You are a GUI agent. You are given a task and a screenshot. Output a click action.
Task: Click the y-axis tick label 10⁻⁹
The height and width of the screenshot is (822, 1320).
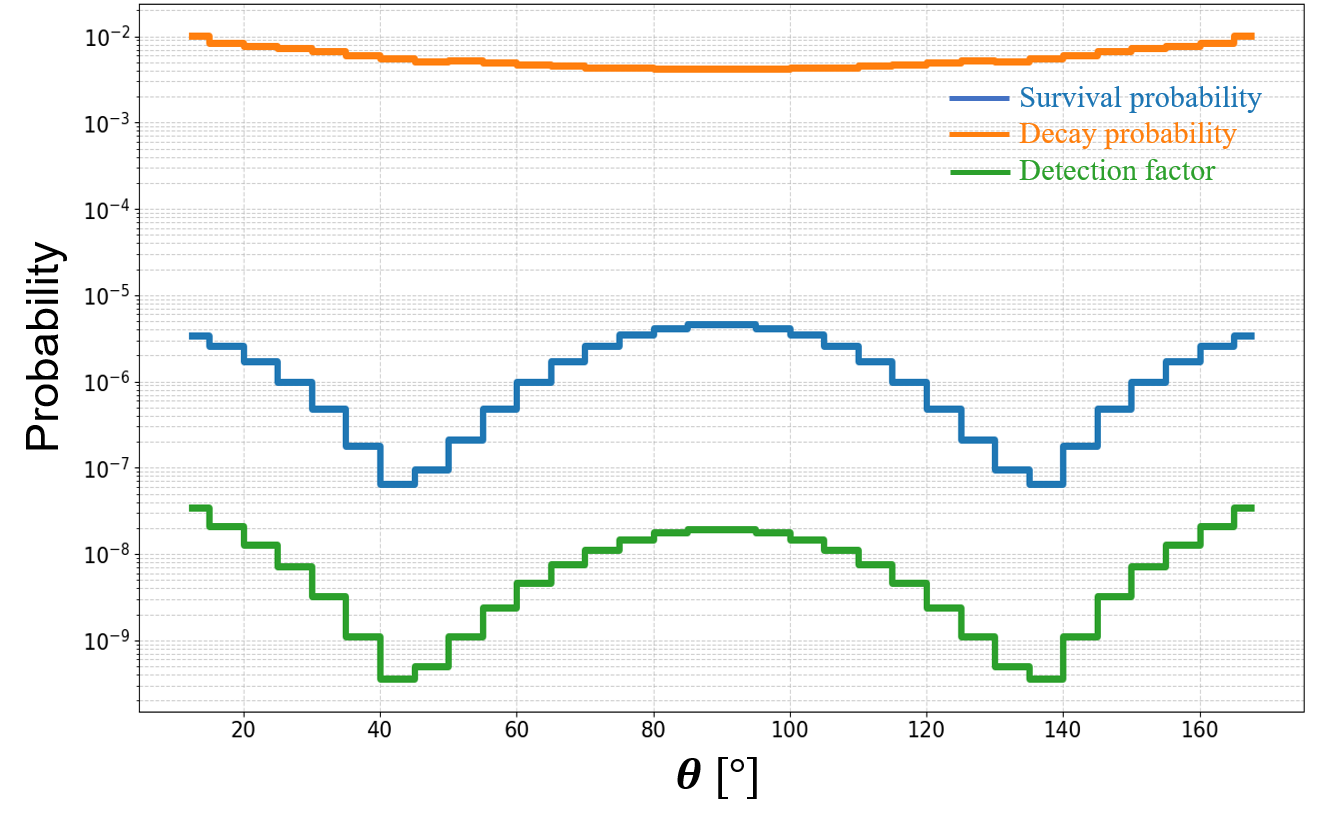(105, 639)
